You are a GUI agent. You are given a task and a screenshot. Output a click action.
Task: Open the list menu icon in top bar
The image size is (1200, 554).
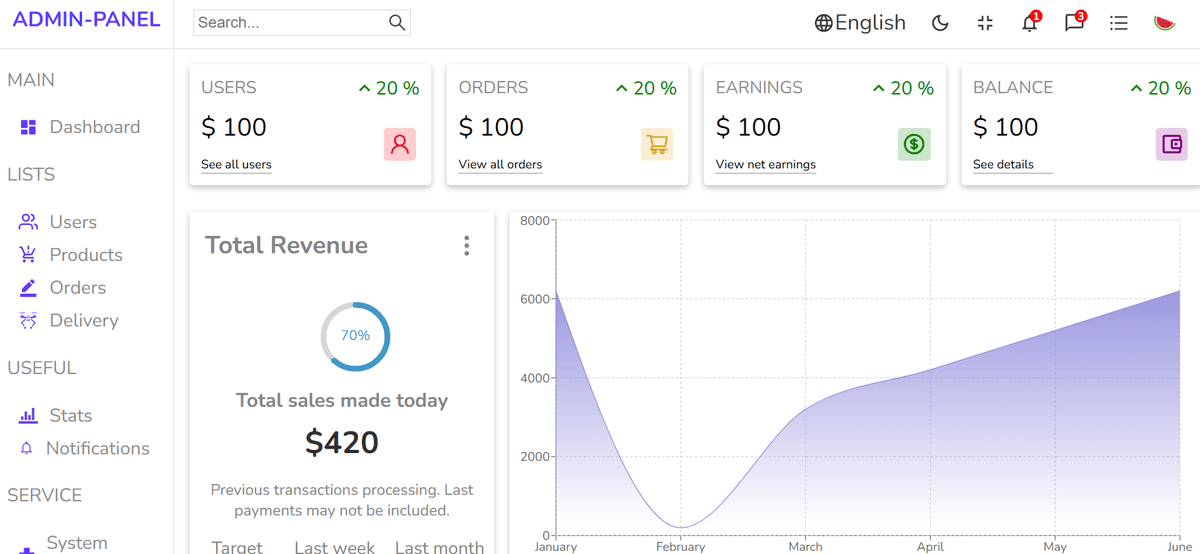(1119, 23)
